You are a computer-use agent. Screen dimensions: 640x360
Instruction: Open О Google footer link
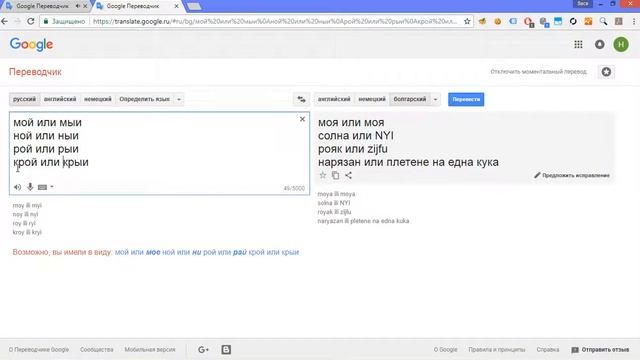click(x=445, y=350)
